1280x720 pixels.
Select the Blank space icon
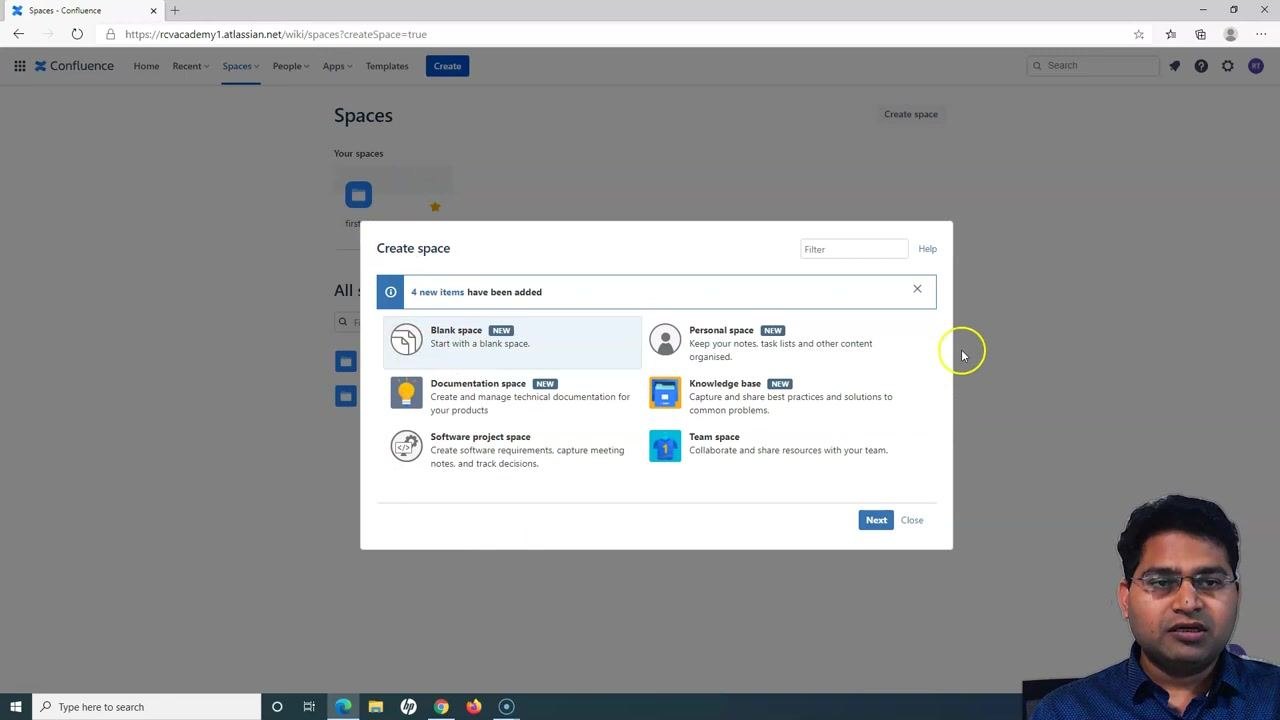click(406, 339)
